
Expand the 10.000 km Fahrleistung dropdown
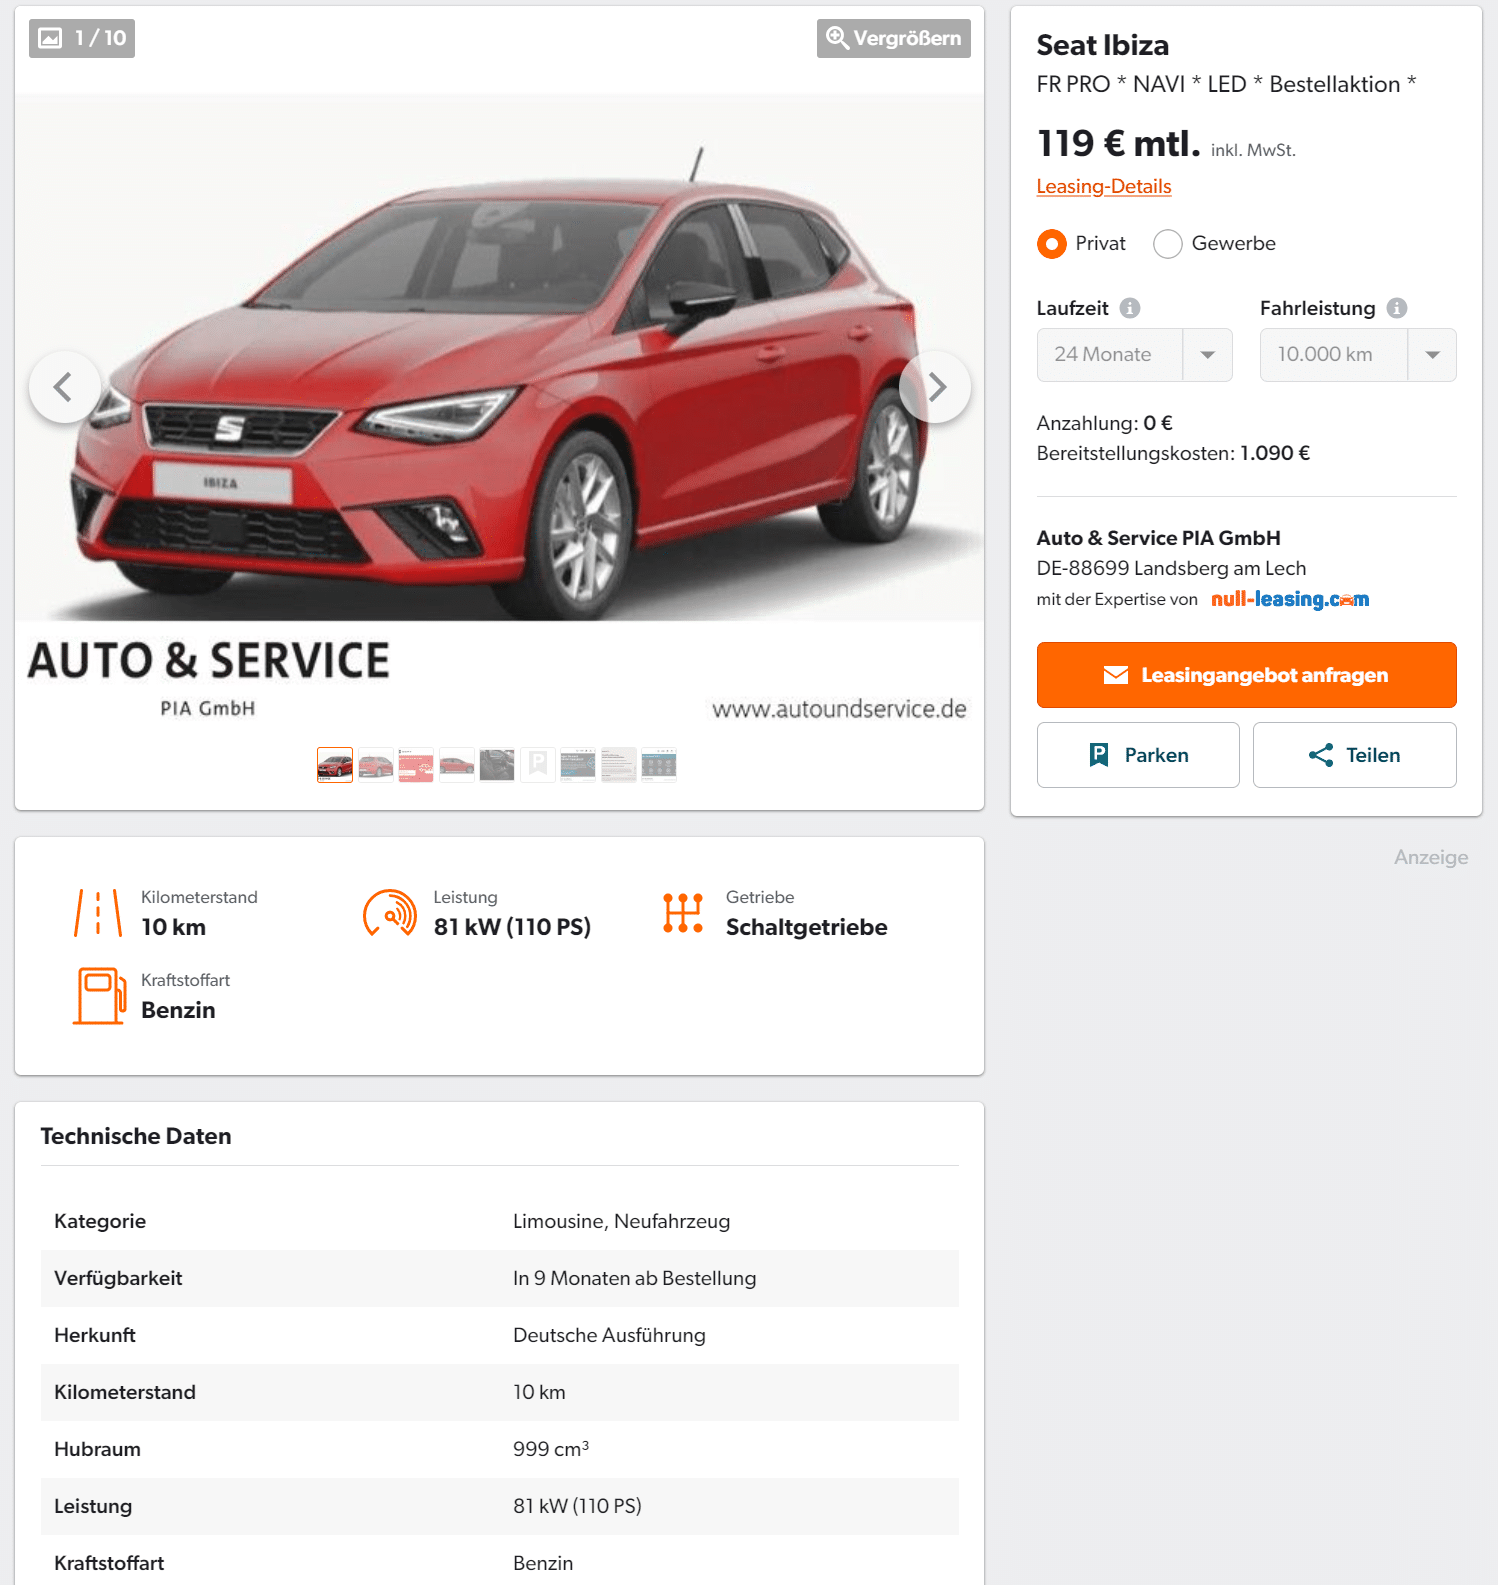click(1358, 355)
